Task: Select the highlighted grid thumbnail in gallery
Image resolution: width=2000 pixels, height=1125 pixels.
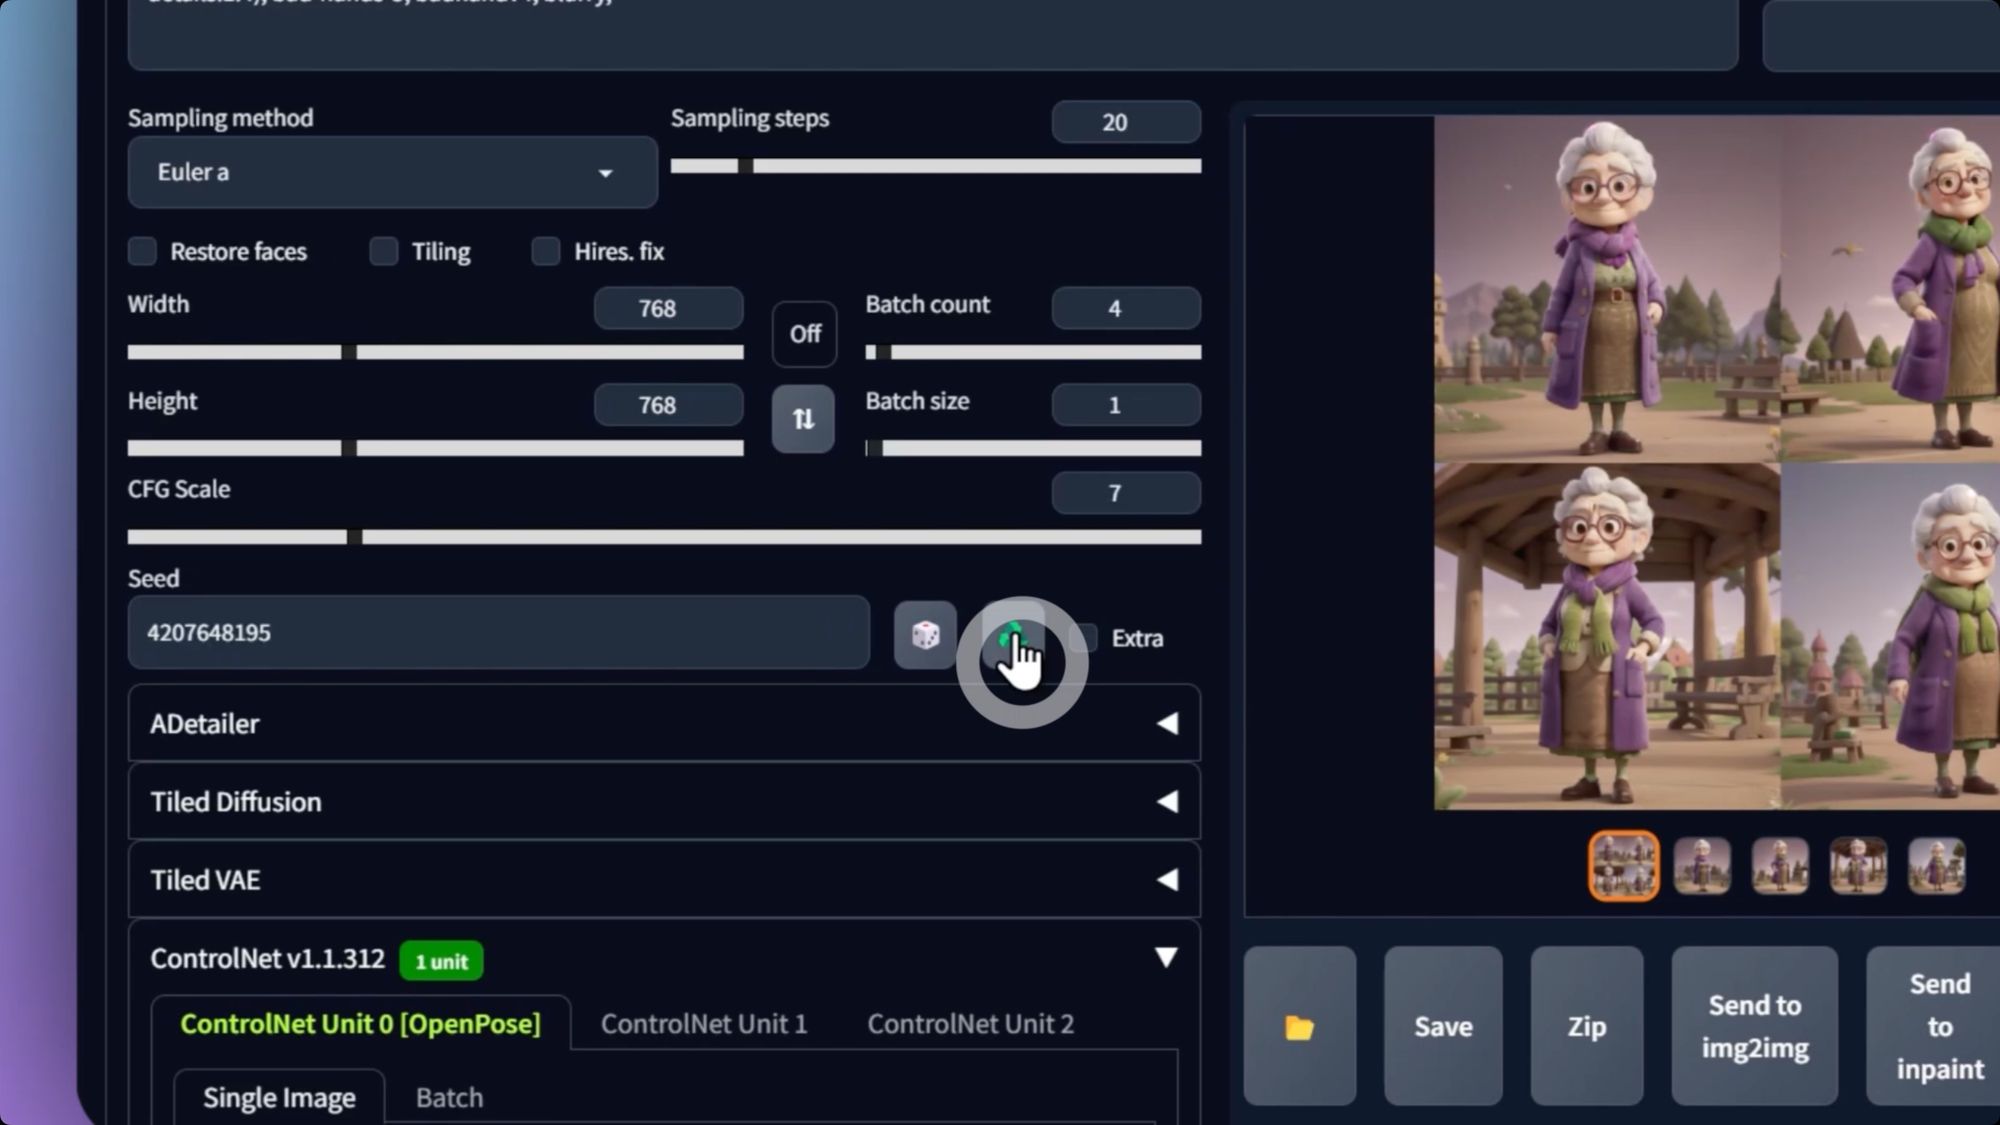Action: (1623, 865)
